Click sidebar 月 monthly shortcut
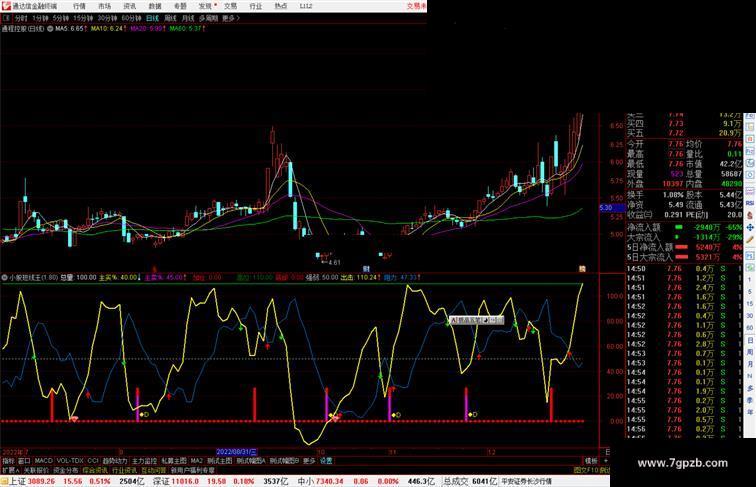This screenshot has height=487, width=756. click(750, 364)
